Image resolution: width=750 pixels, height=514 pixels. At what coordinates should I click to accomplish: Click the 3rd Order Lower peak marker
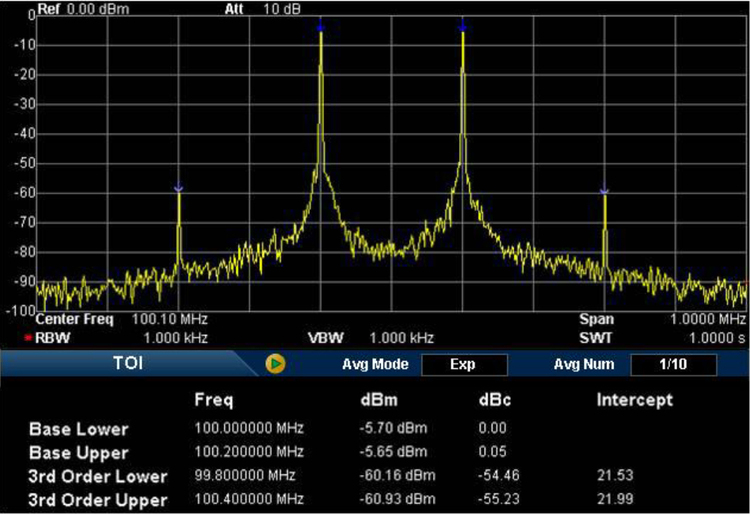point(178,188)
